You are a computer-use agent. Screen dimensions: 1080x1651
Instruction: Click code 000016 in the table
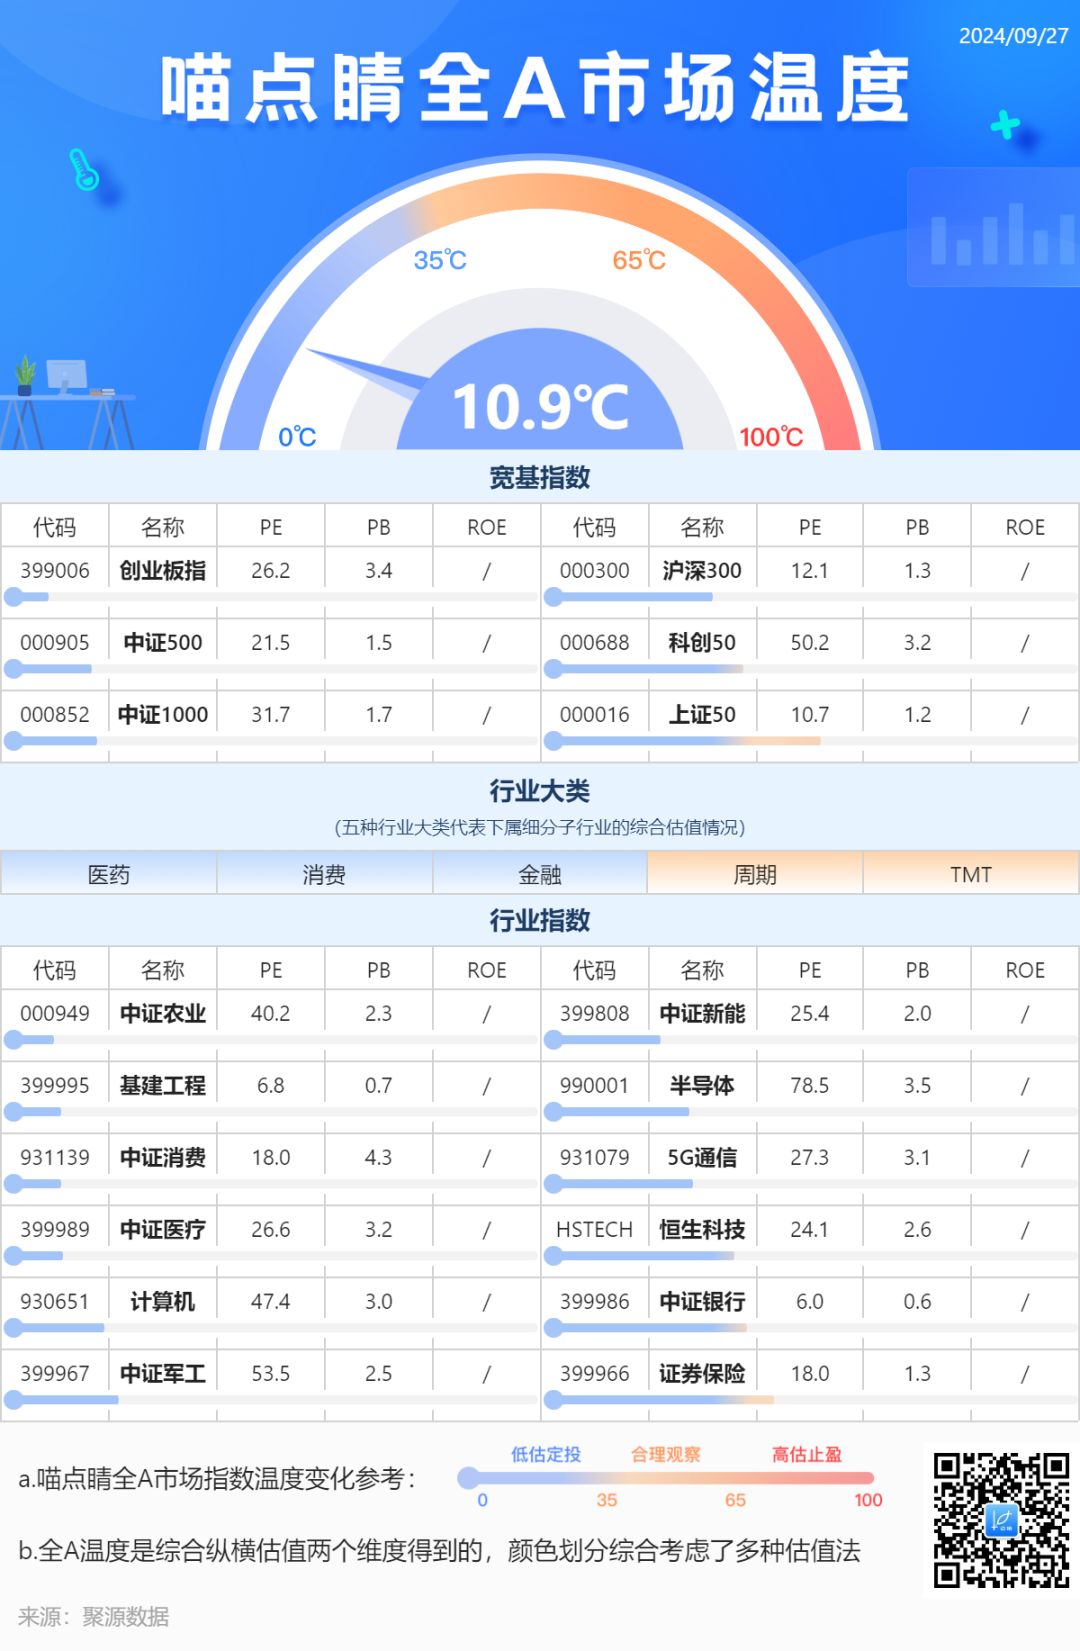pyautogui.click(x=595, y=714)
